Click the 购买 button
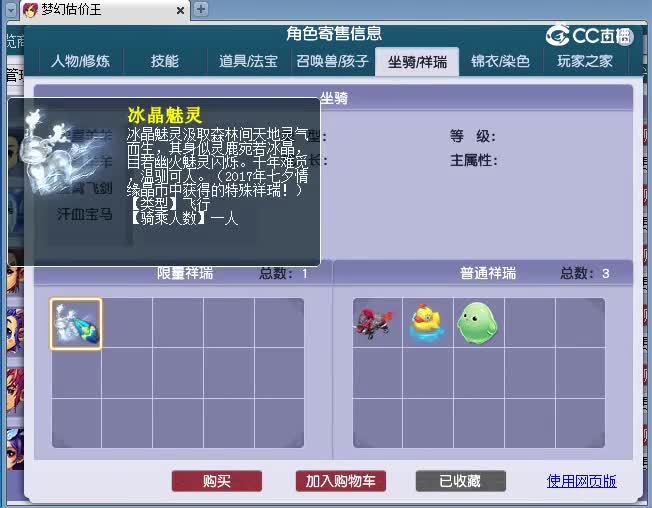Viewport: 652px width, 508px height. [217, 481]
